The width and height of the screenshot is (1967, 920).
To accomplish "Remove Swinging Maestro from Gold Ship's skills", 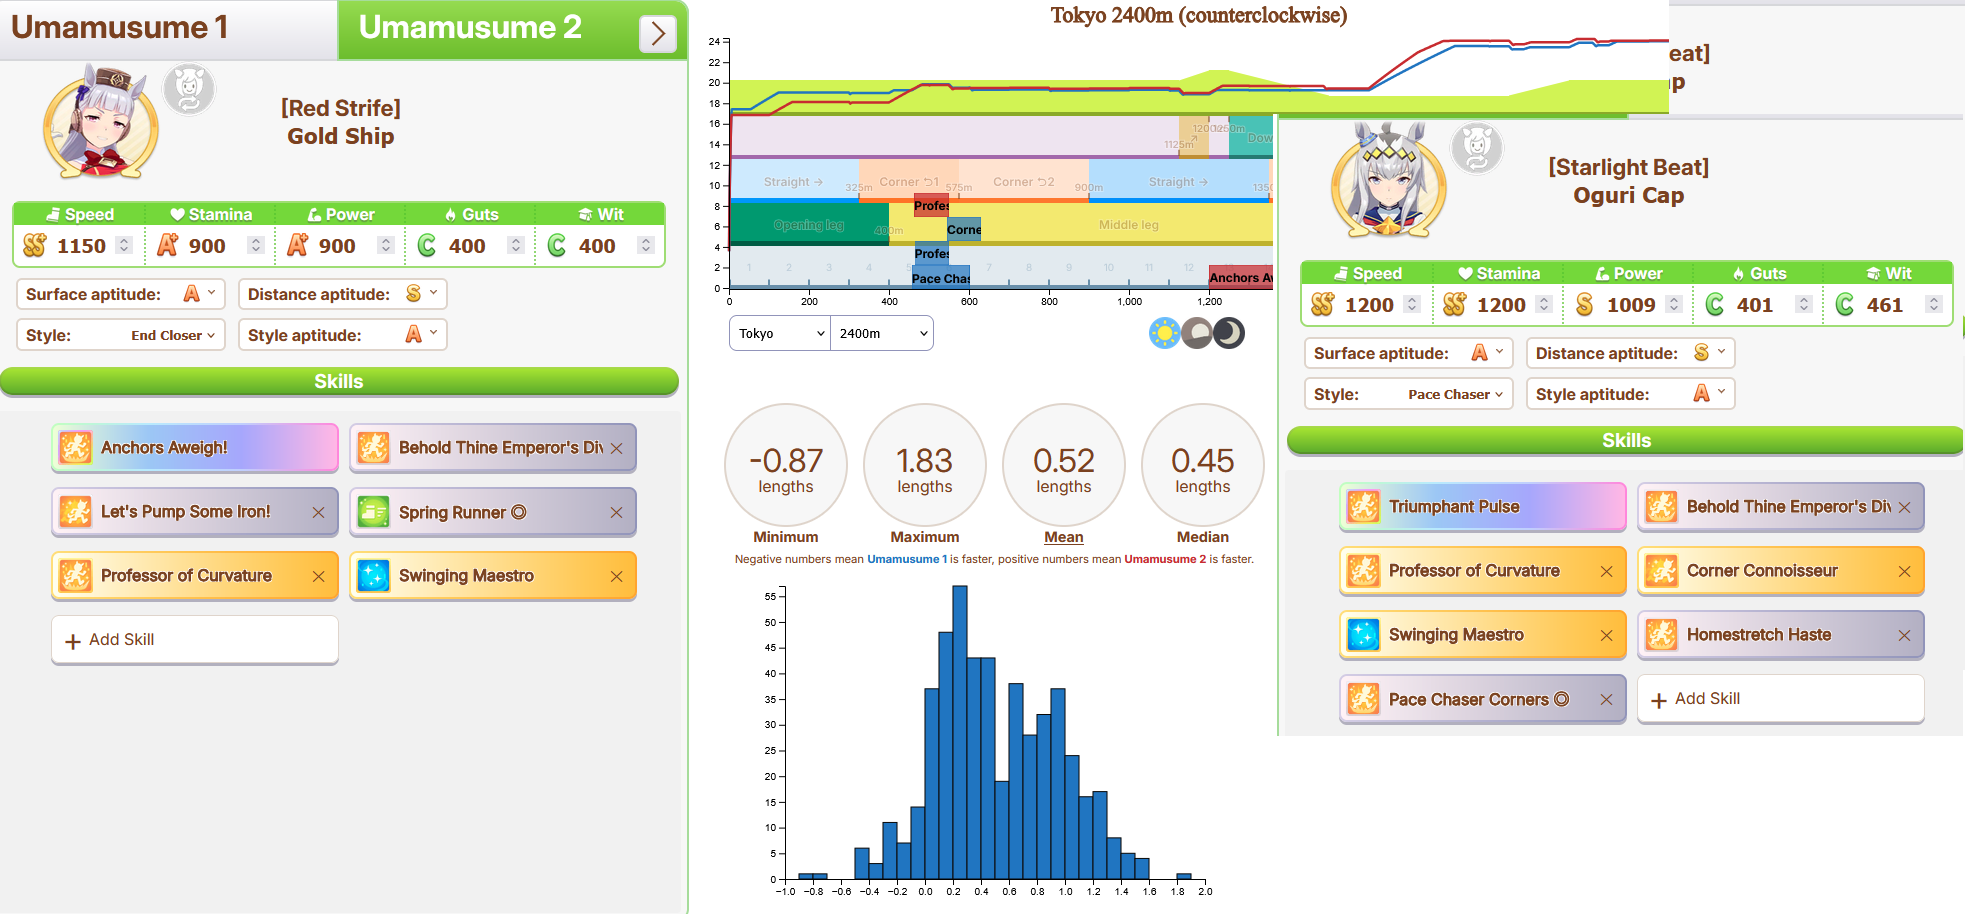I will pos(616,576).
